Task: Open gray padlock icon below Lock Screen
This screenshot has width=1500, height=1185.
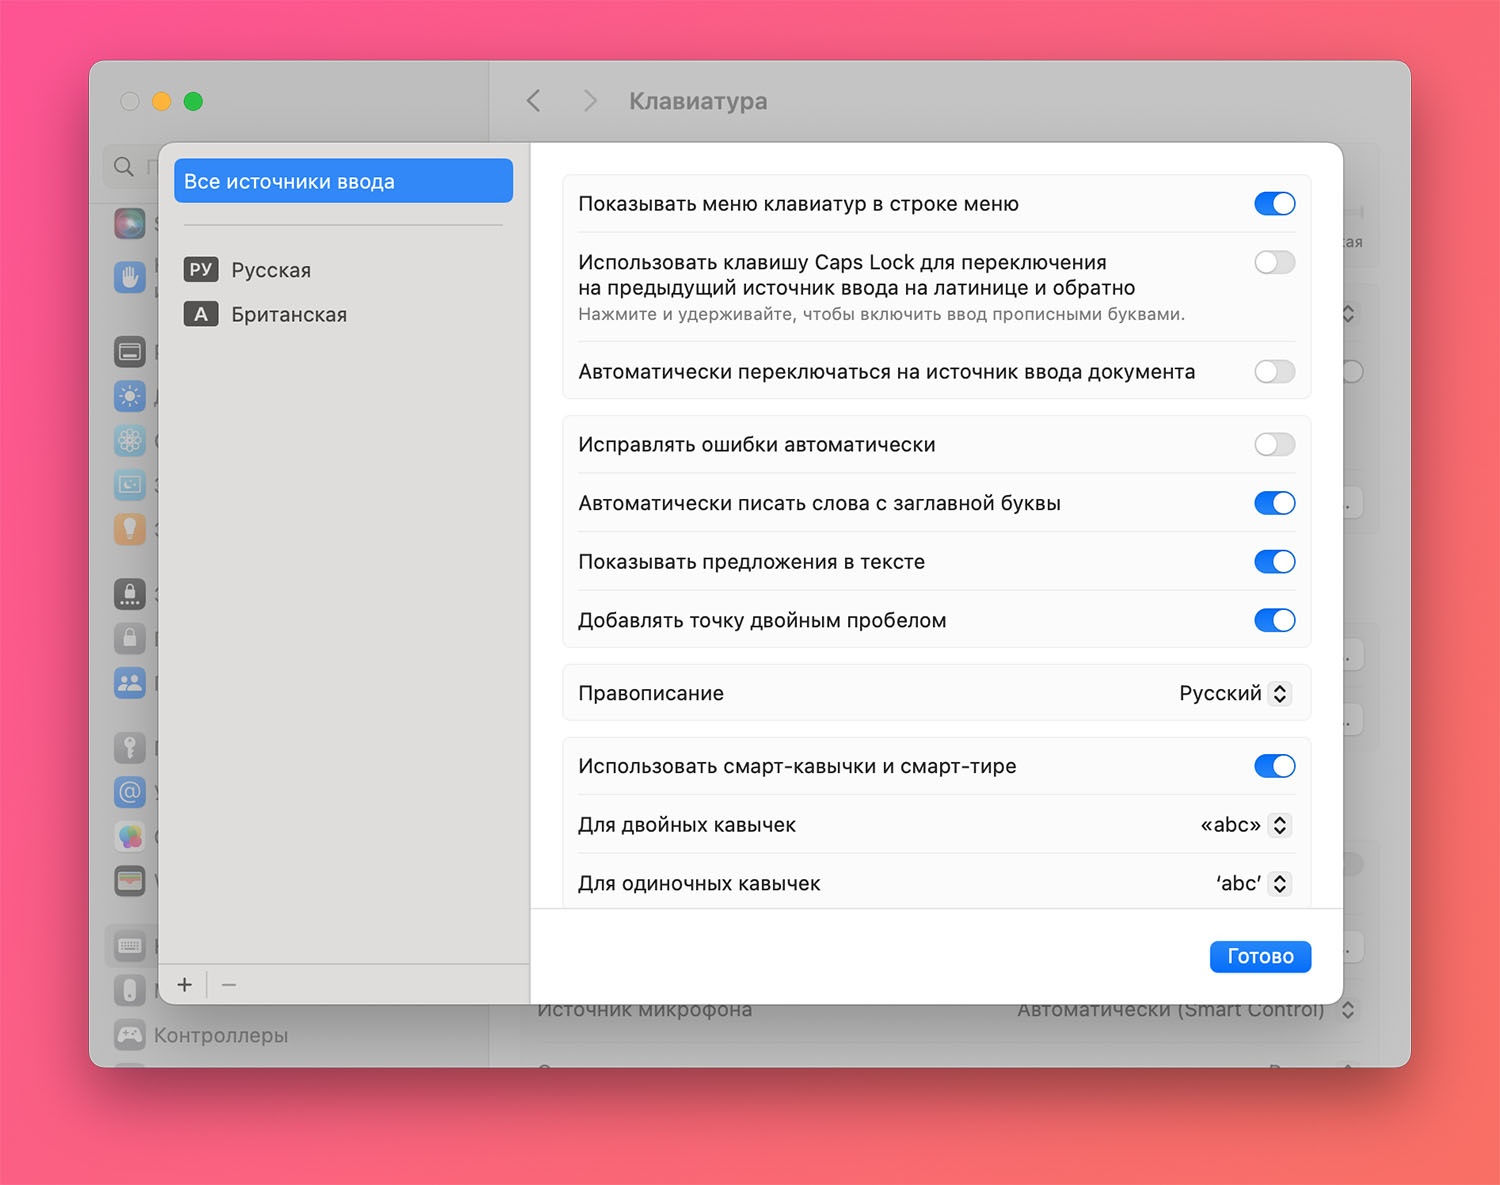Action: (x=129, y=638)
